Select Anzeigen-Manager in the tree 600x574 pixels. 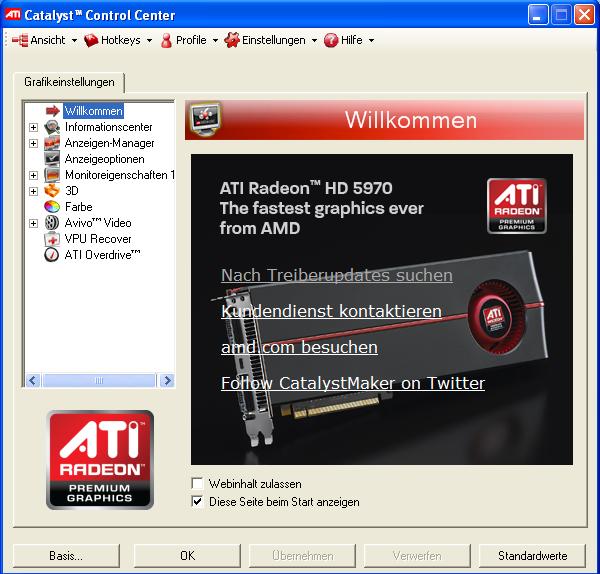click(x=109, y=143)
